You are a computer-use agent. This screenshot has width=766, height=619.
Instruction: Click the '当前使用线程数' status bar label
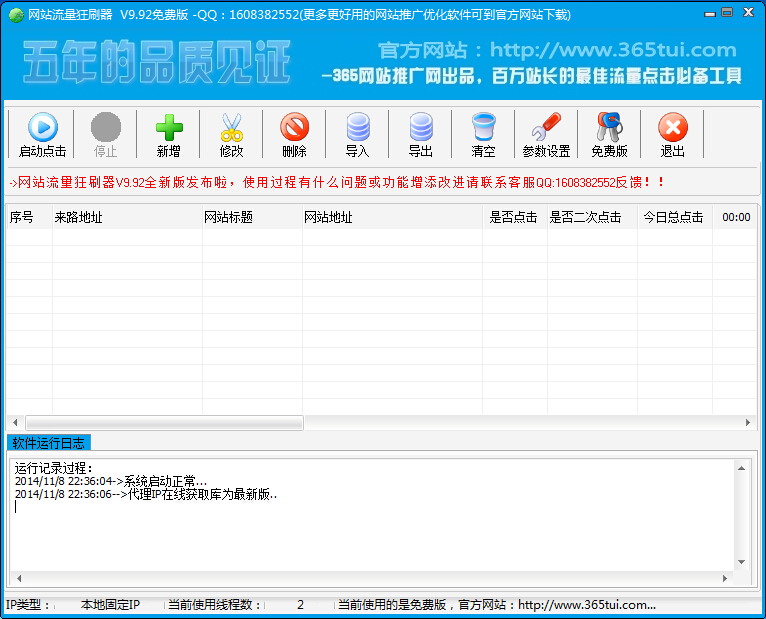tap(214, 605)
